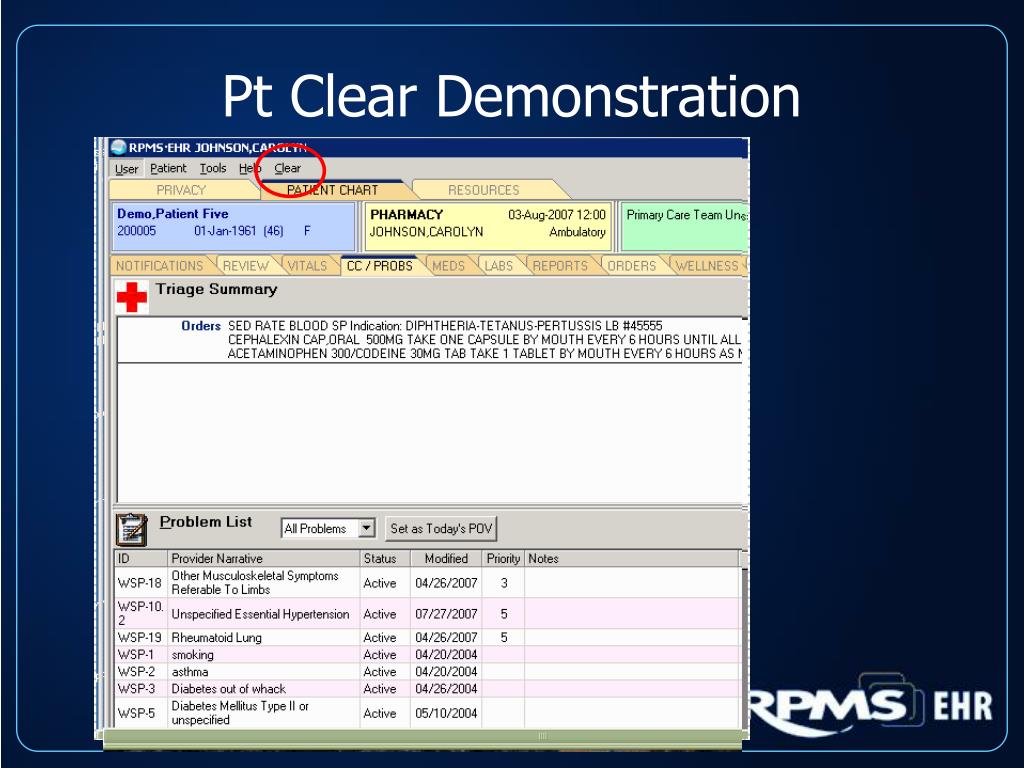The image size is (1024, 768).
Task: Select the CC / PROBS tab
Action: coord(379,266)
